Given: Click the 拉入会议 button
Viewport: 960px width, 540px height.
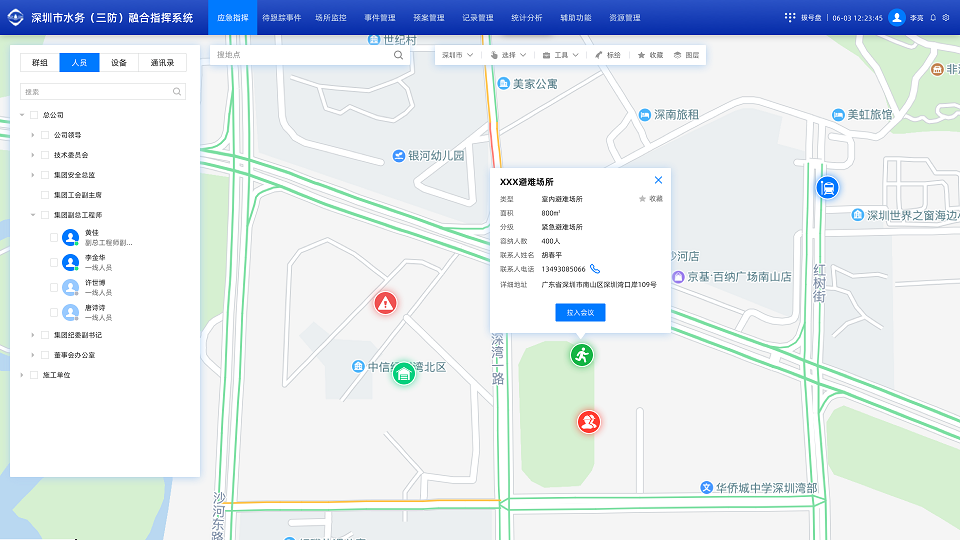Looking at the screenshot, I should point(580,312).
